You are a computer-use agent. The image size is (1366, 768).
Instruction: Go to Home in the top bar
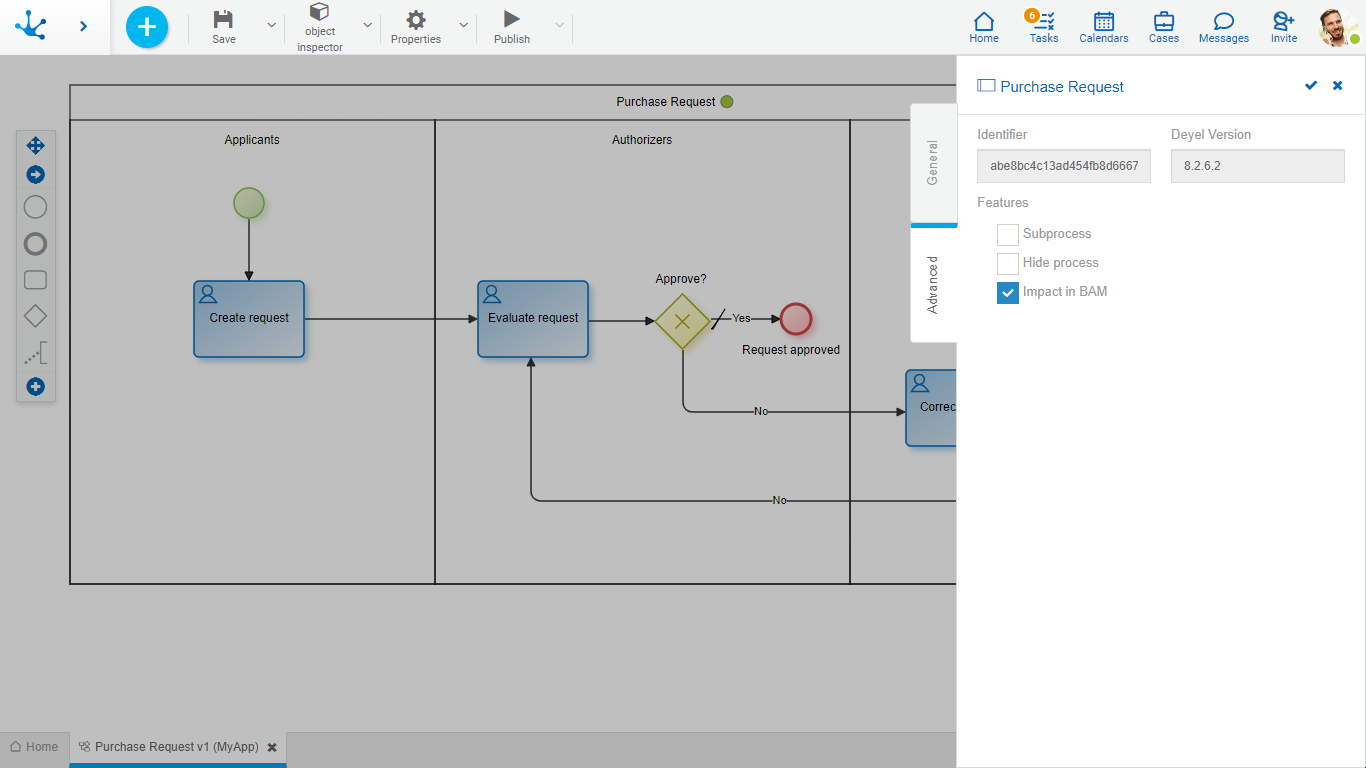click(x=984, y=27)
